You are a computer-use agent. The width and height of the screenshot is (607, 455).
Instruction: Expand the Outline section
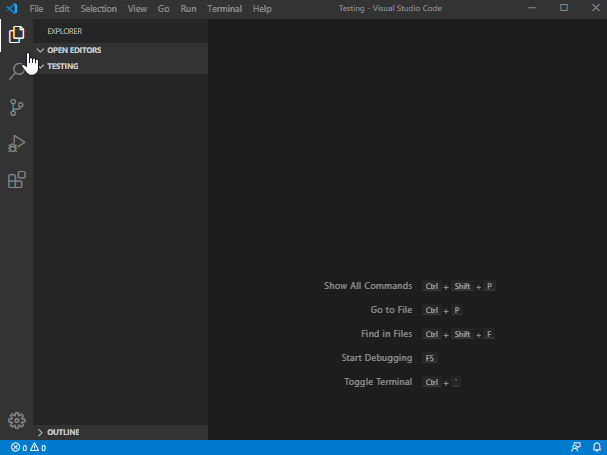pyautogui.click(x=120, y=432)
